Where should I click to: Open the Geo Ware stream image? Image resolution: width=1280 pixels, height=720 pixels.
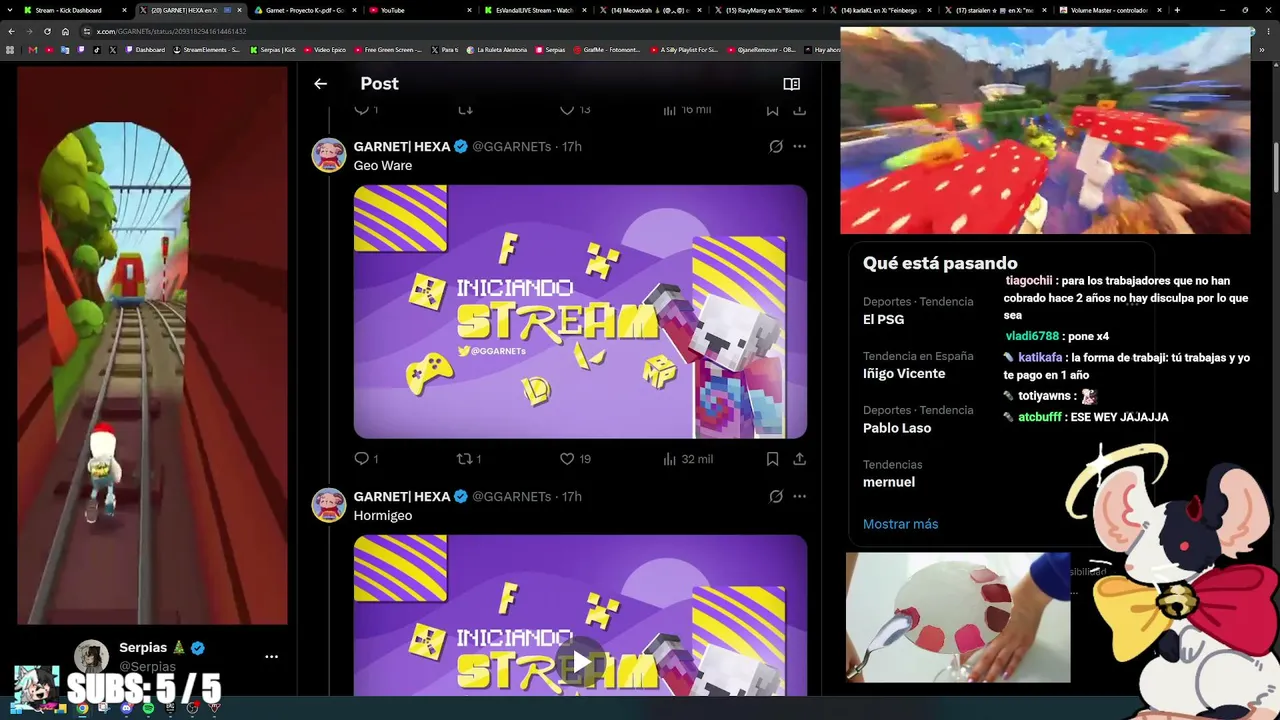(x=580, y=311)
